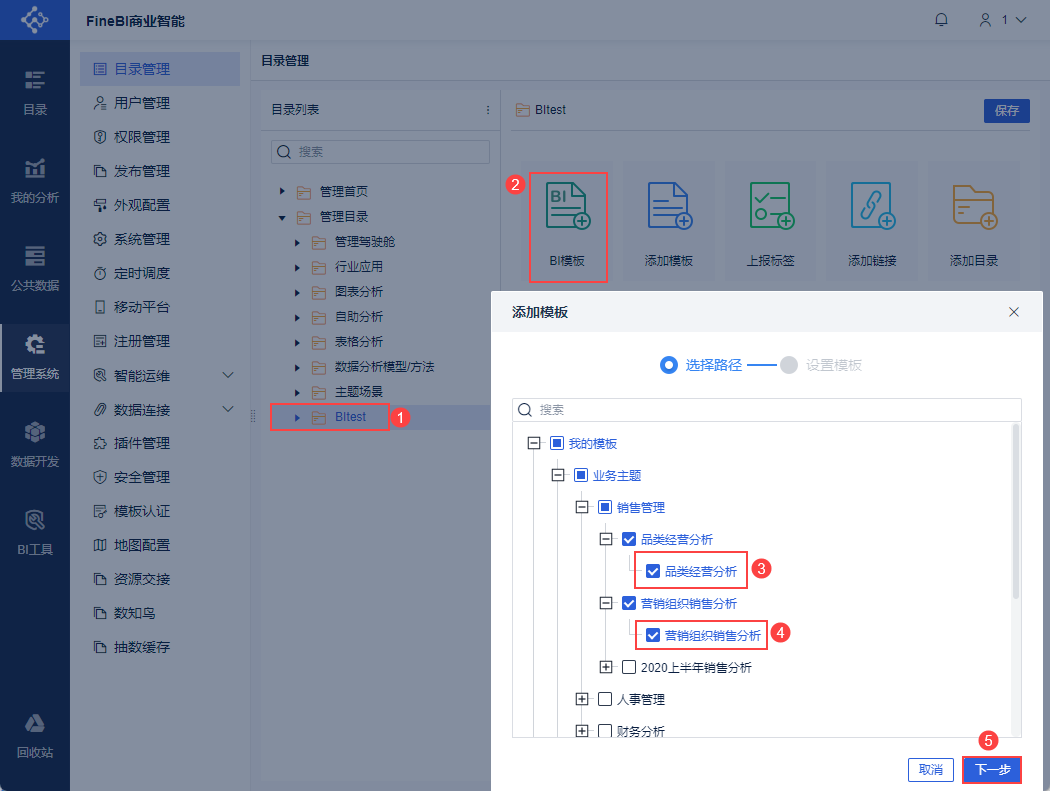The width and height of the screenshot is (1050, 791).
Task: Click the 下一步 button
Action: pos(992,770)
